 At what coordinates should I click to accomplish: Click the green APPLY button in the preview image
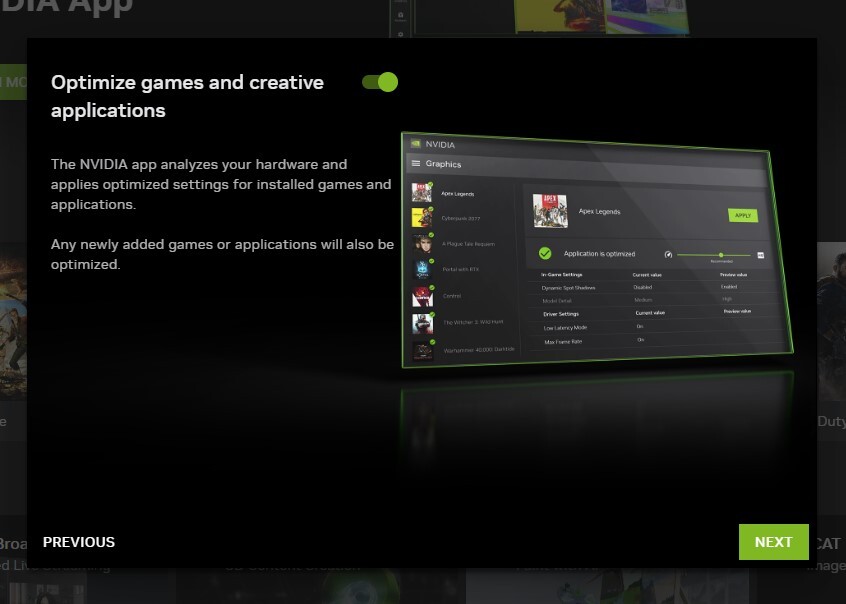742,215
